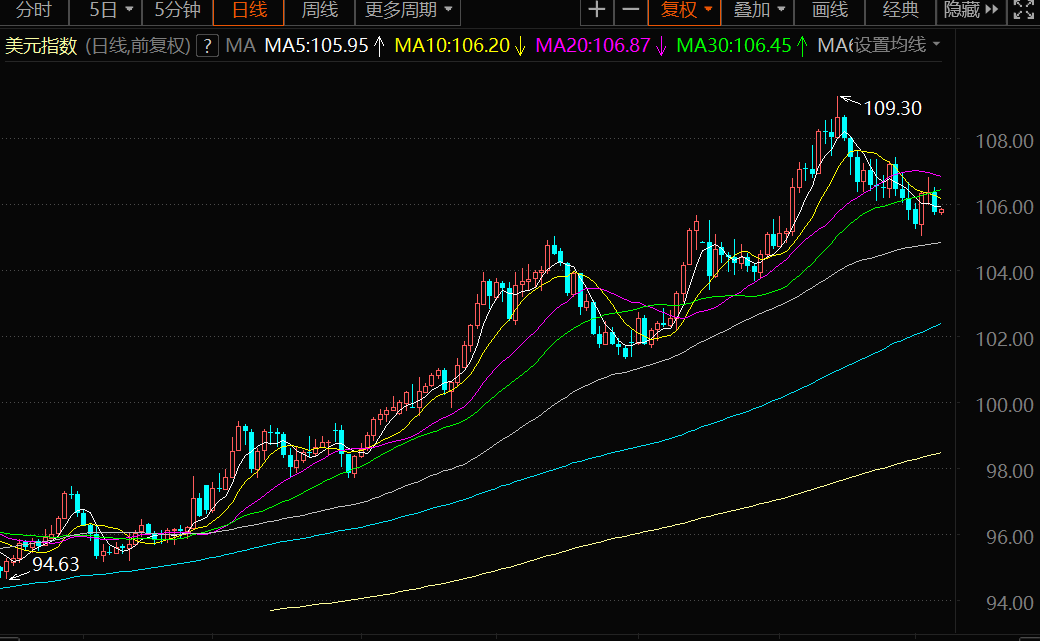Expand the 叠加 overlay dropdown
The width and height of the screenshot is (1040, 641).
point(758,11)
